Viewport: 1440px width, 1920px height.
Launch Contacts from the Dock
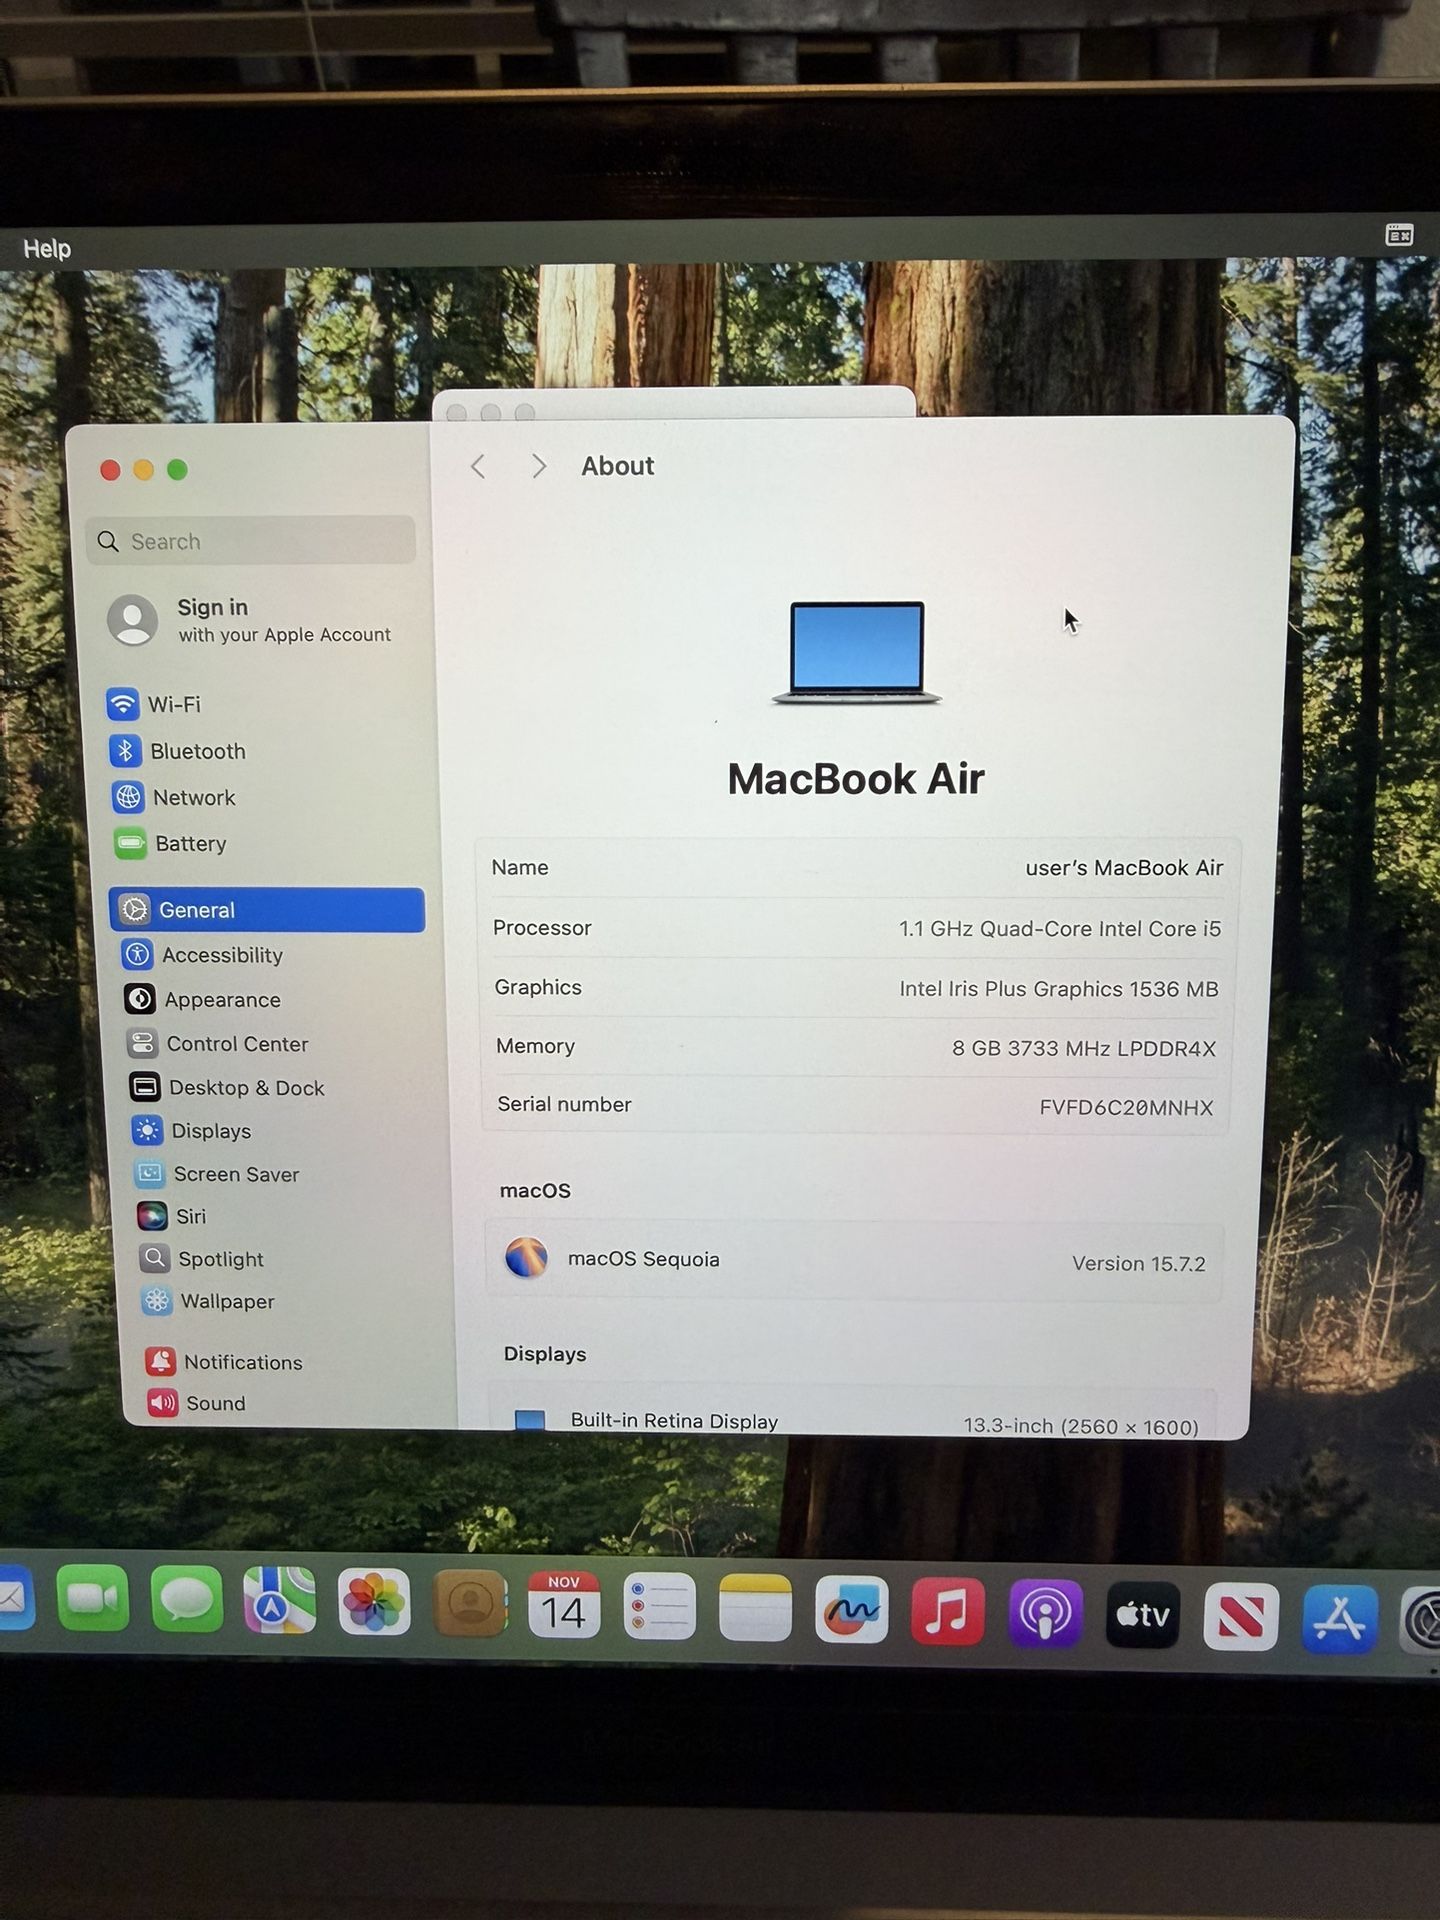(x=470, y=1604)
